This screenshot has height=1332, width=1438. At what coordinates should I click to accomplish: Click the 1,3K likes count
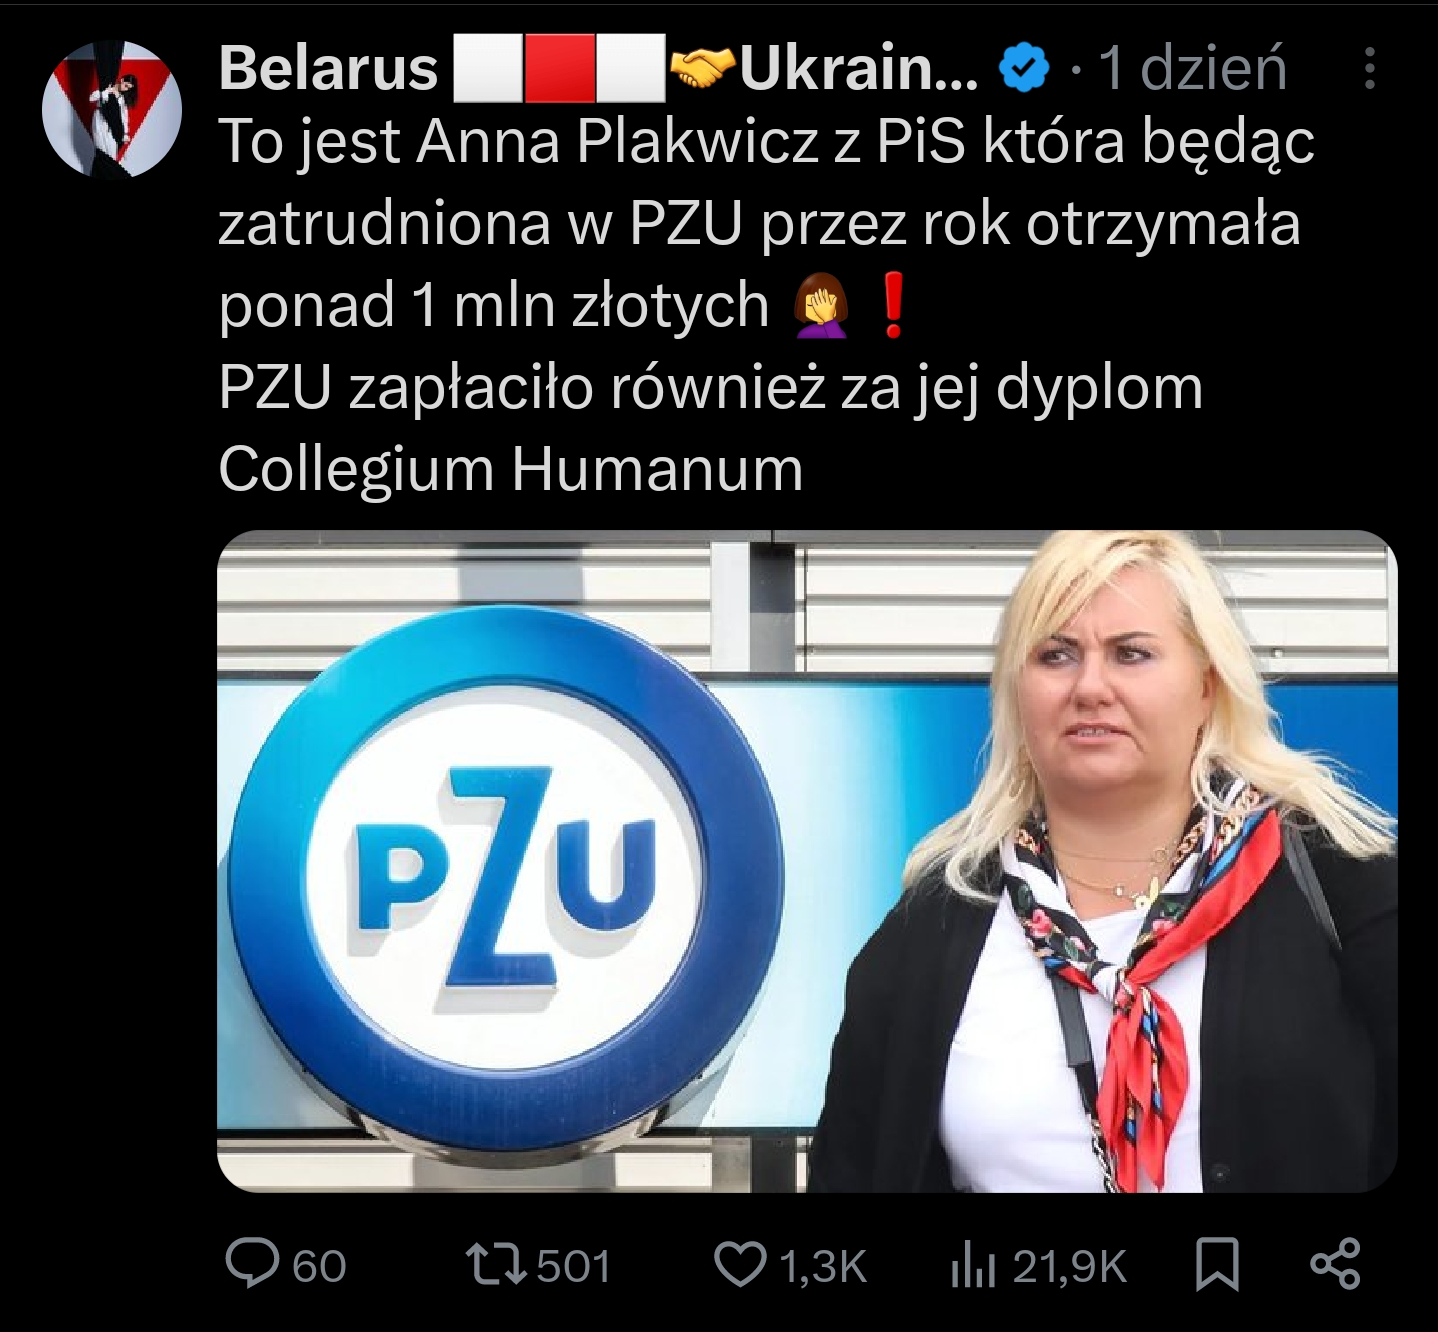pyautogui.click(x=822, y=1267)
